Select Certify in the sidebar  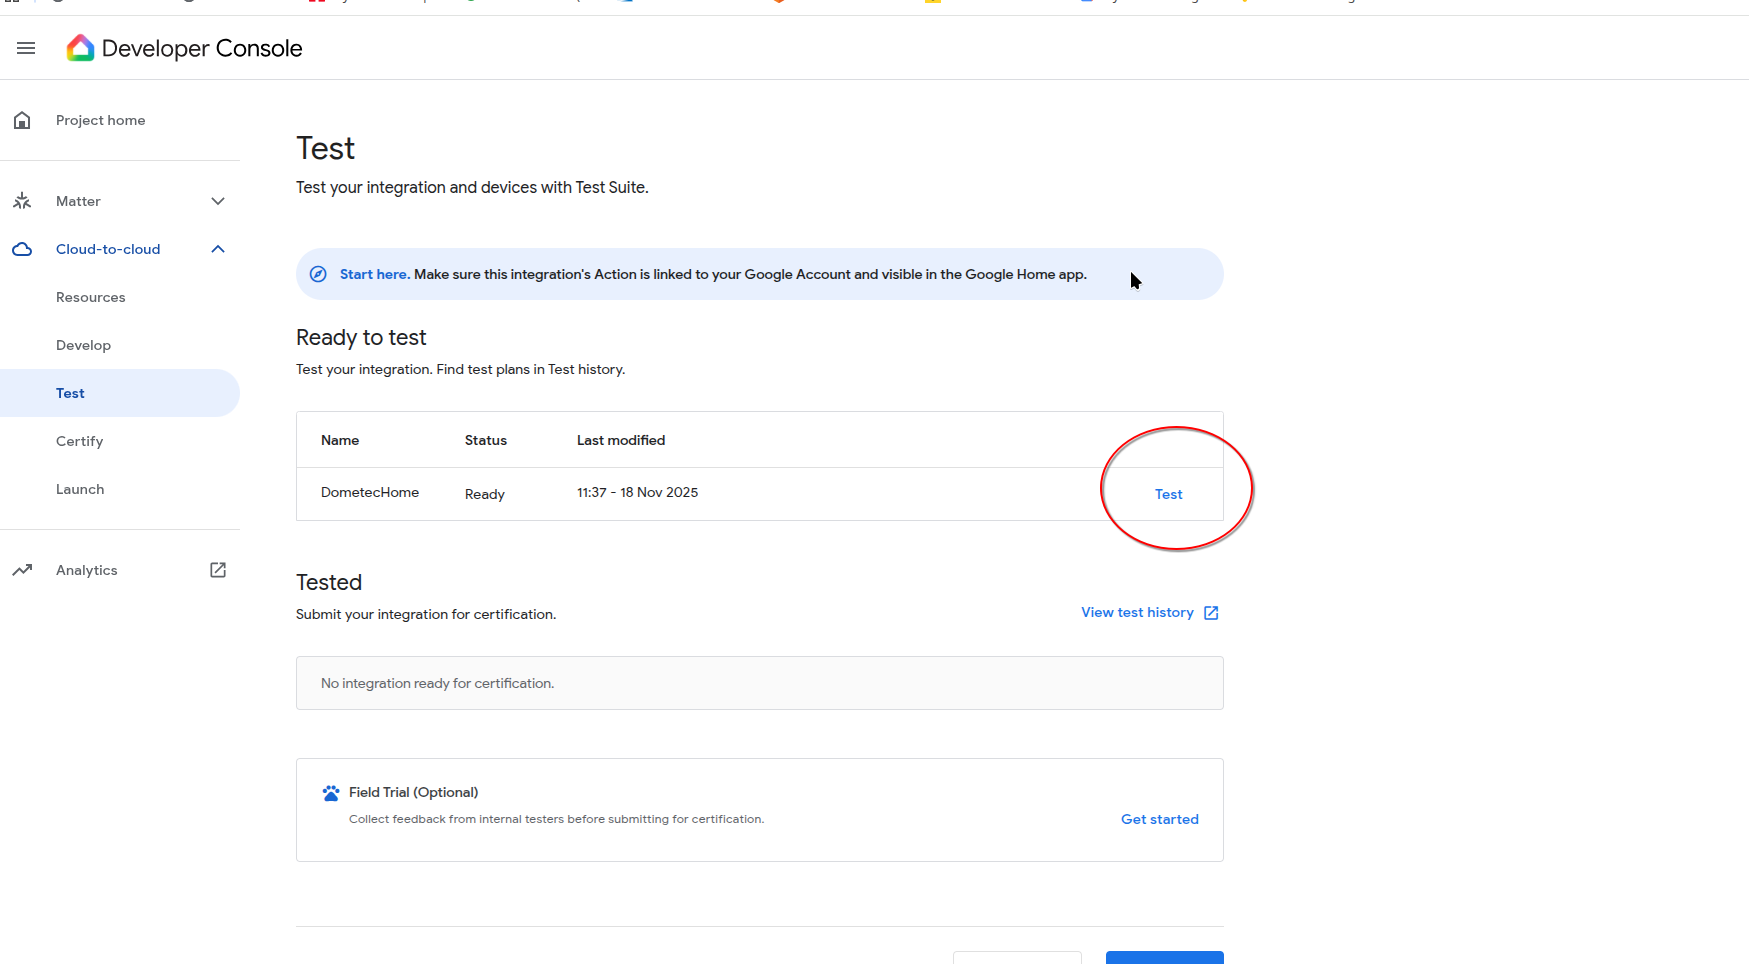(80, 441)
